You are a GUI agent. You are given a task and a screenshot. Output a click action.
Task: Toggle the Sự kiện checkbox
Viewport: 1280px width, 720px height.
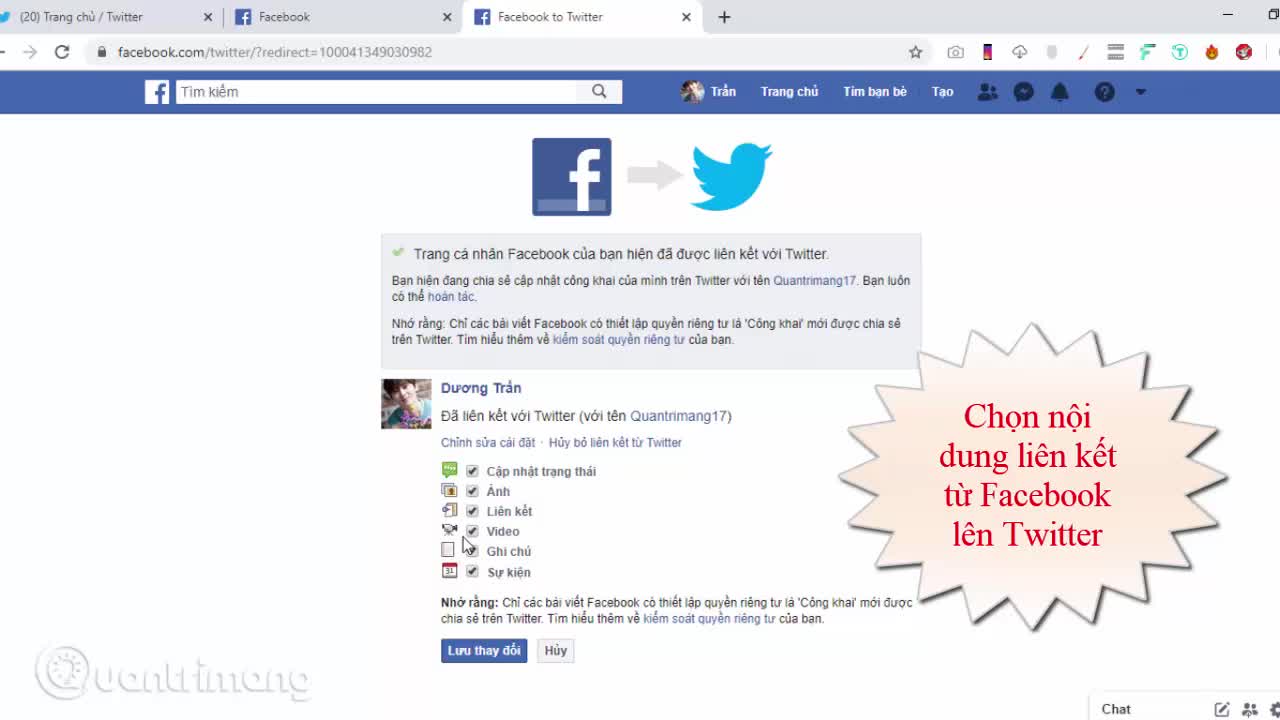pos(472,572)
